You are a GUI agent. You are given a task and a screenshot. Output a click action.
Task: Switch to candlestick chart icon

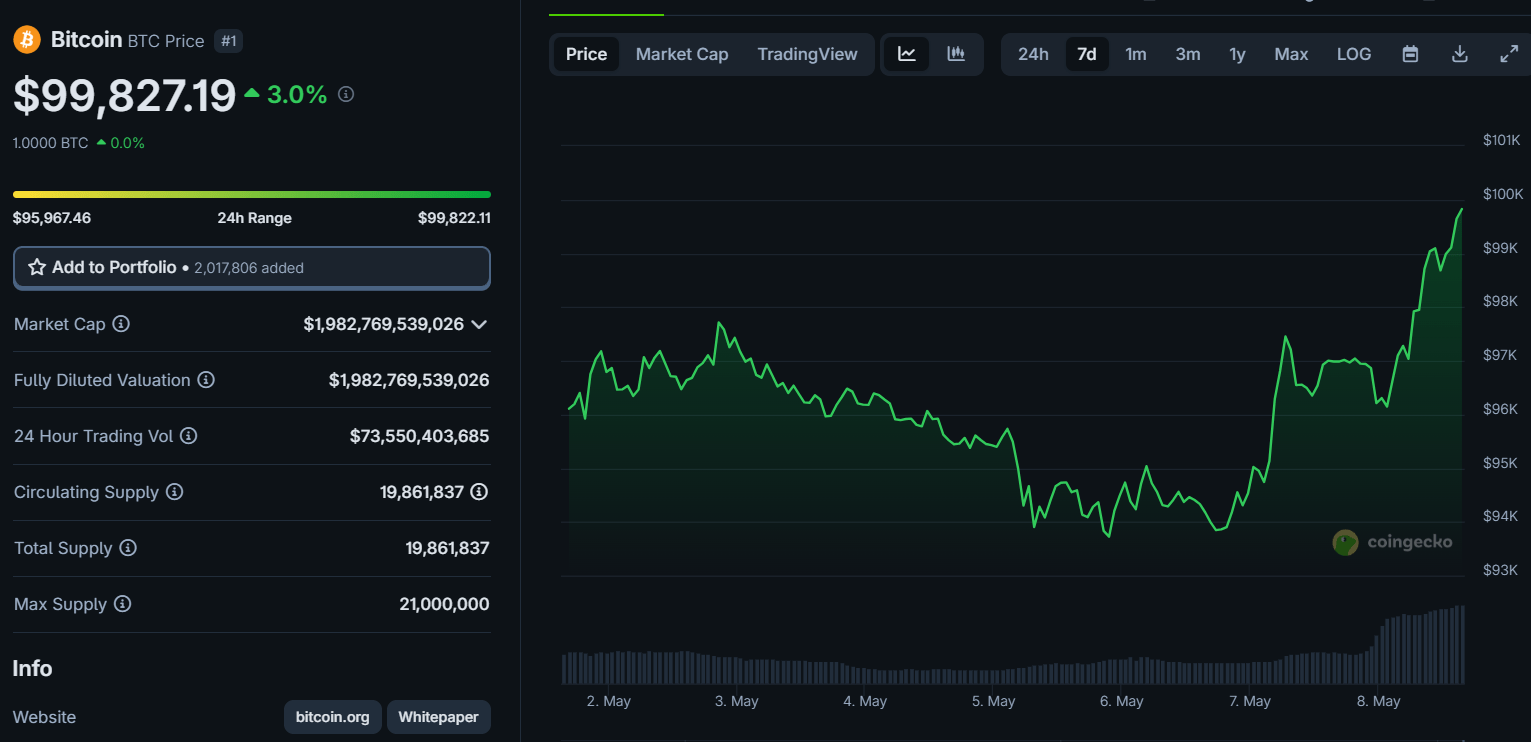tap(956, 54)
